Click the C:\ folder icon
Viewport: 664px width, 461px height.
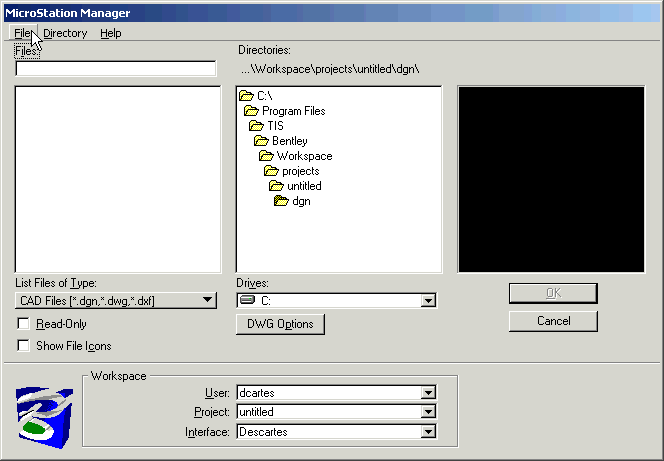coord(246,96)
